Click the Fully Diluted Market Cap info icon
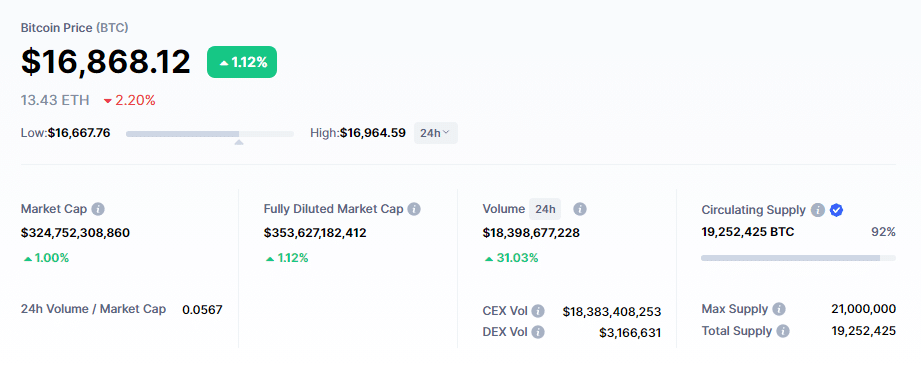 [414, 209]
